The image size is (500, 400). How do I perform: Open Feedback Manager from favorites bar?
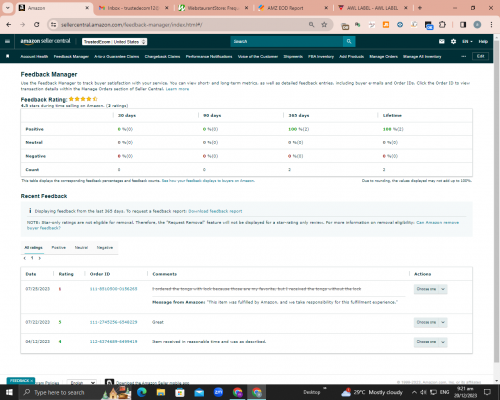click(x=71, y=56)
